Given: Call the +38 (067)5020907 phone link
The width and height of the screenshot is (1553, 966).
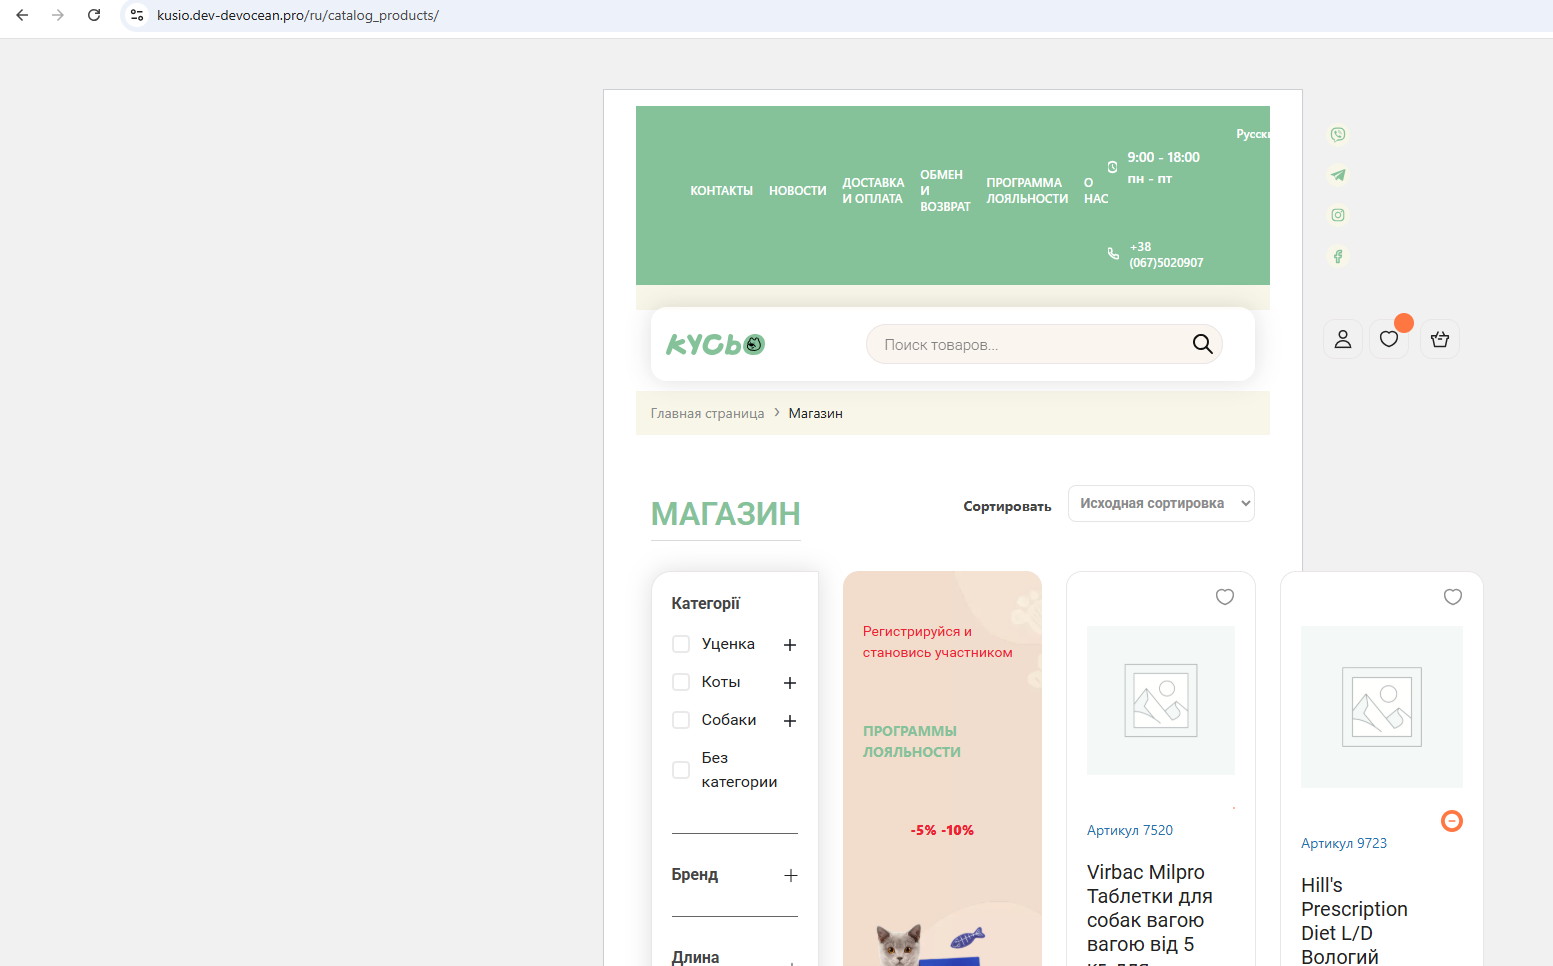Looking at the screenshot, I should click(1166, 255).
